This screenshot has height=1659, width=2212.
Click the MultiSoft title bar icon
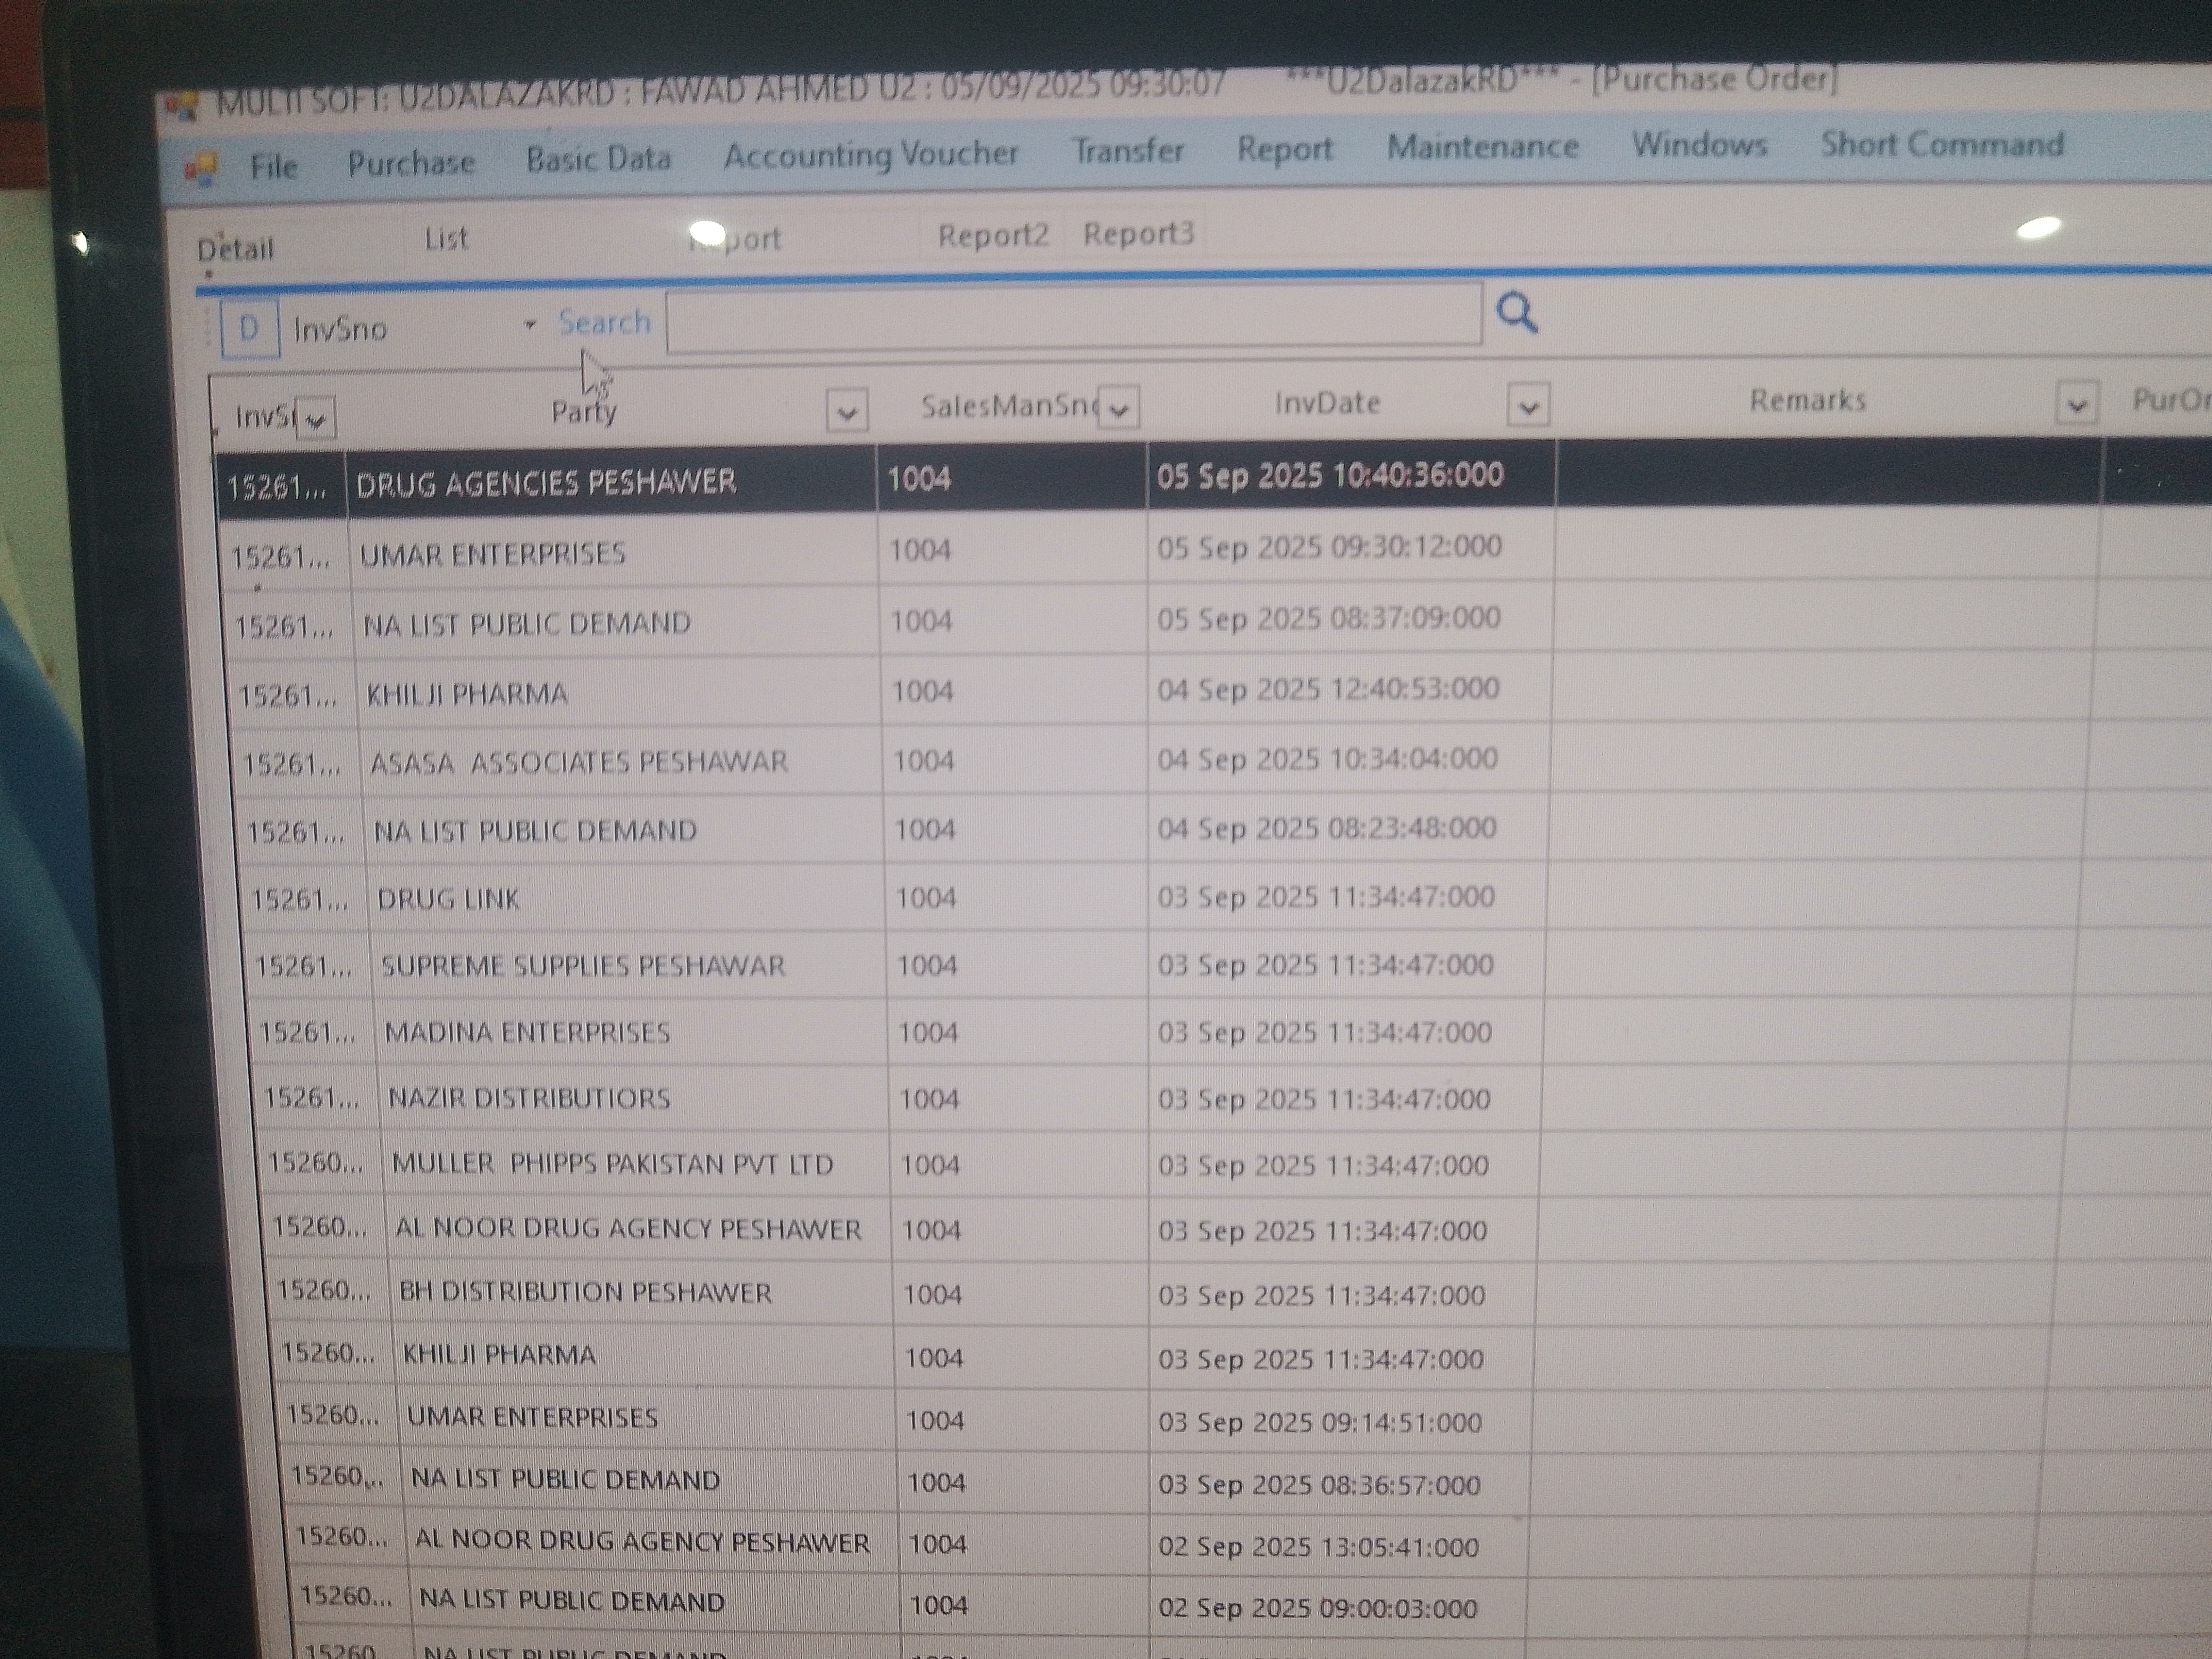[182, 105]
